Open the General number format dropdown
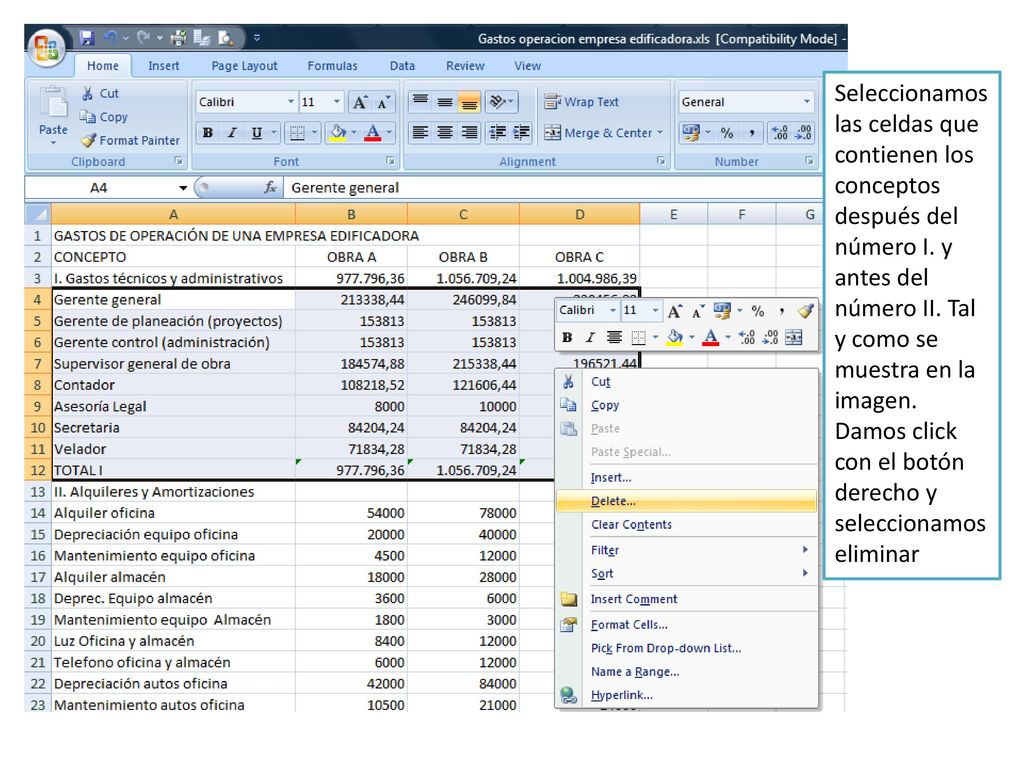 [807, 102]
